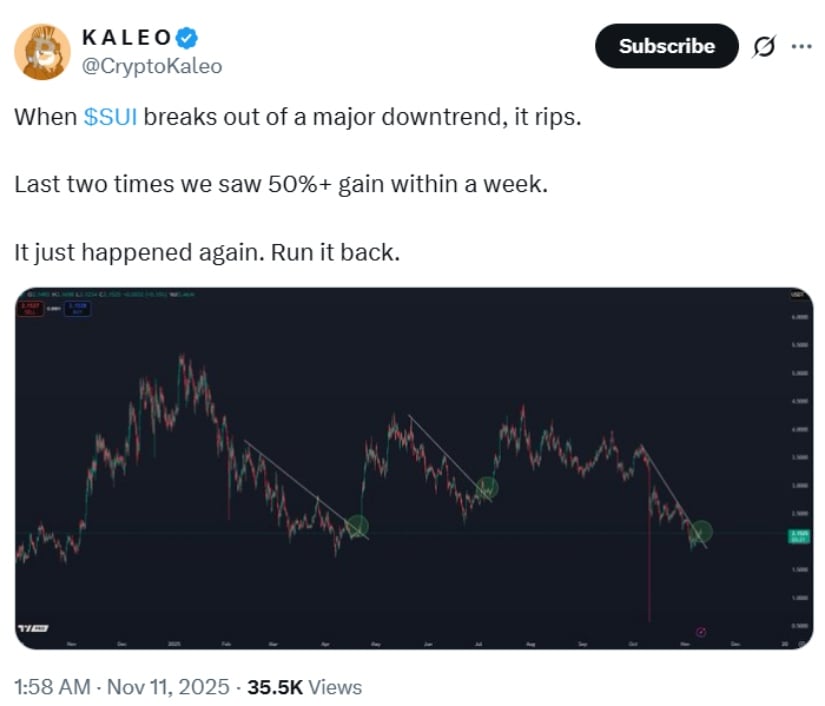Click the TradingView logo on the chart
Screen dimensions: 825x706
coord(30,627)
